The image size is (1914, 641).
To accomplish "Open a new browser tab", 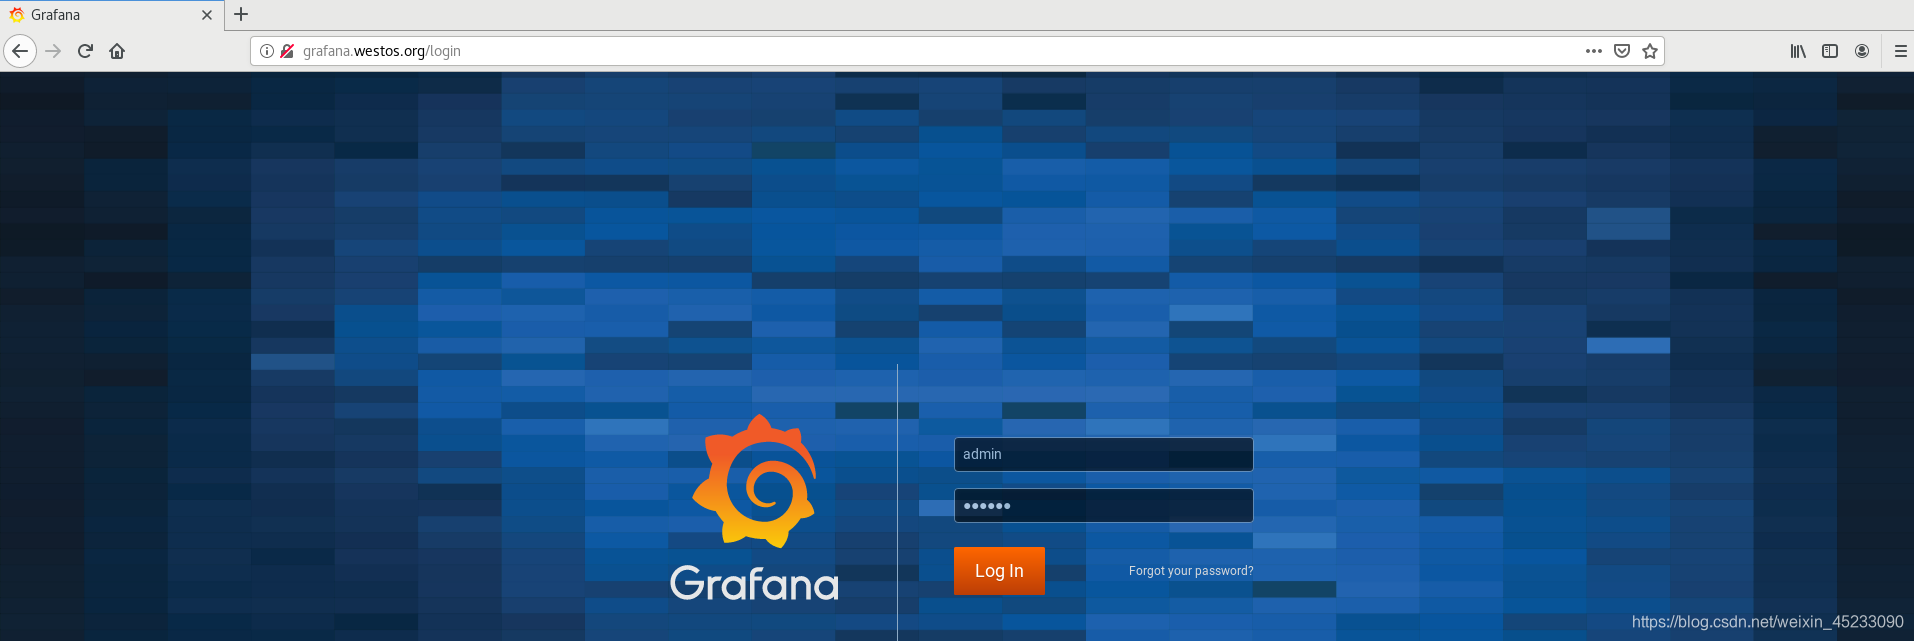I will coord(241,15).
